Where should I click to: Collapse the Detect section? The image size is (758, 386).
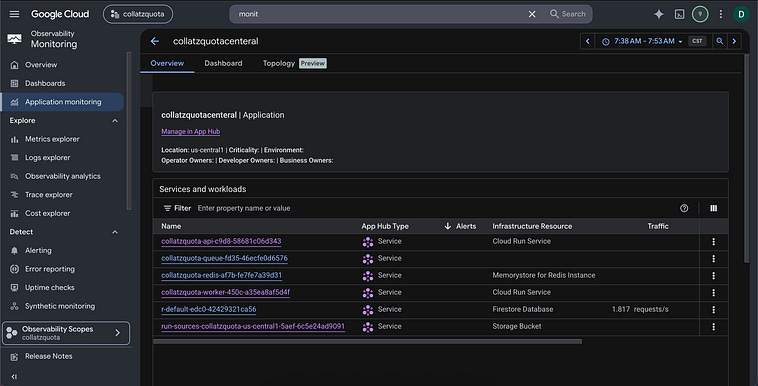115,232
